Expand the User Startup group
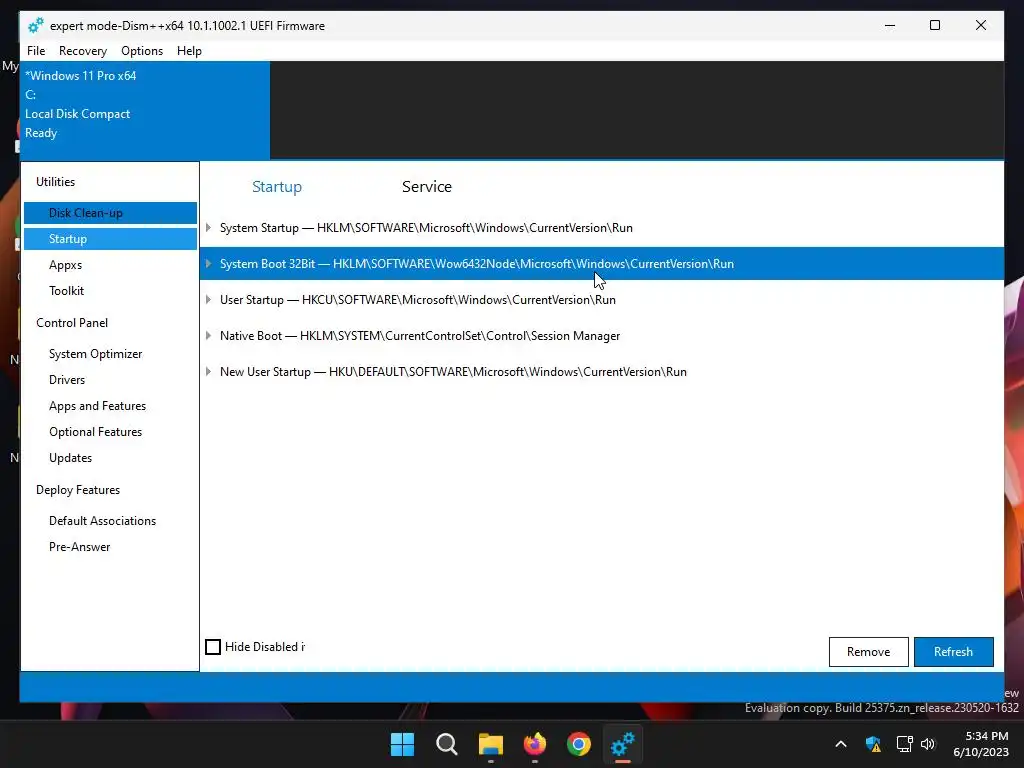This screenshot has height=768, width=1024. pos(208,300)
